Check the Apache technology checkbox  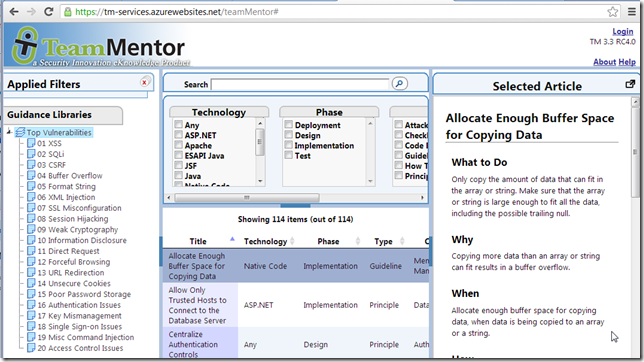pyautogui.click(x=178, y=145)
